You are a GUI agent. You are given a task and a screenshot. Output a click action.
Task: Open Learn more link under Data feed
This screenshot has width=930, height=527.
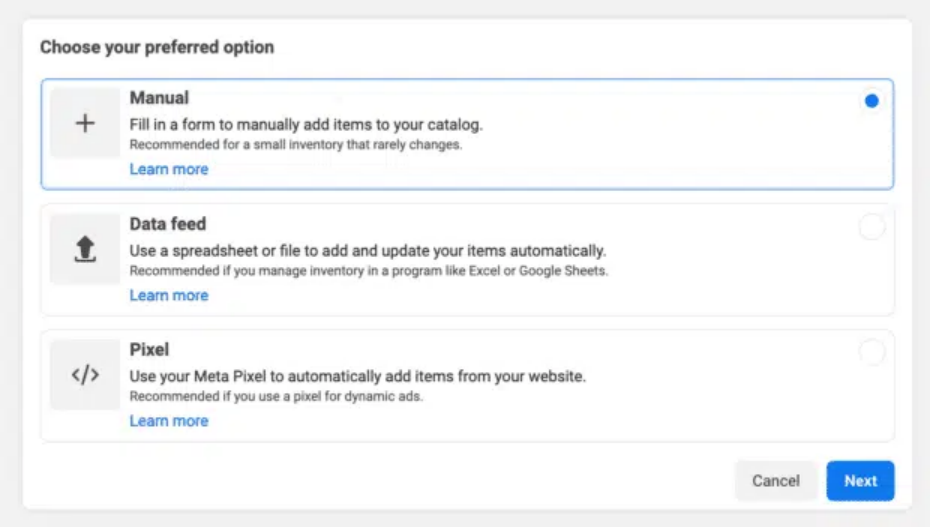tap(169, 295)
